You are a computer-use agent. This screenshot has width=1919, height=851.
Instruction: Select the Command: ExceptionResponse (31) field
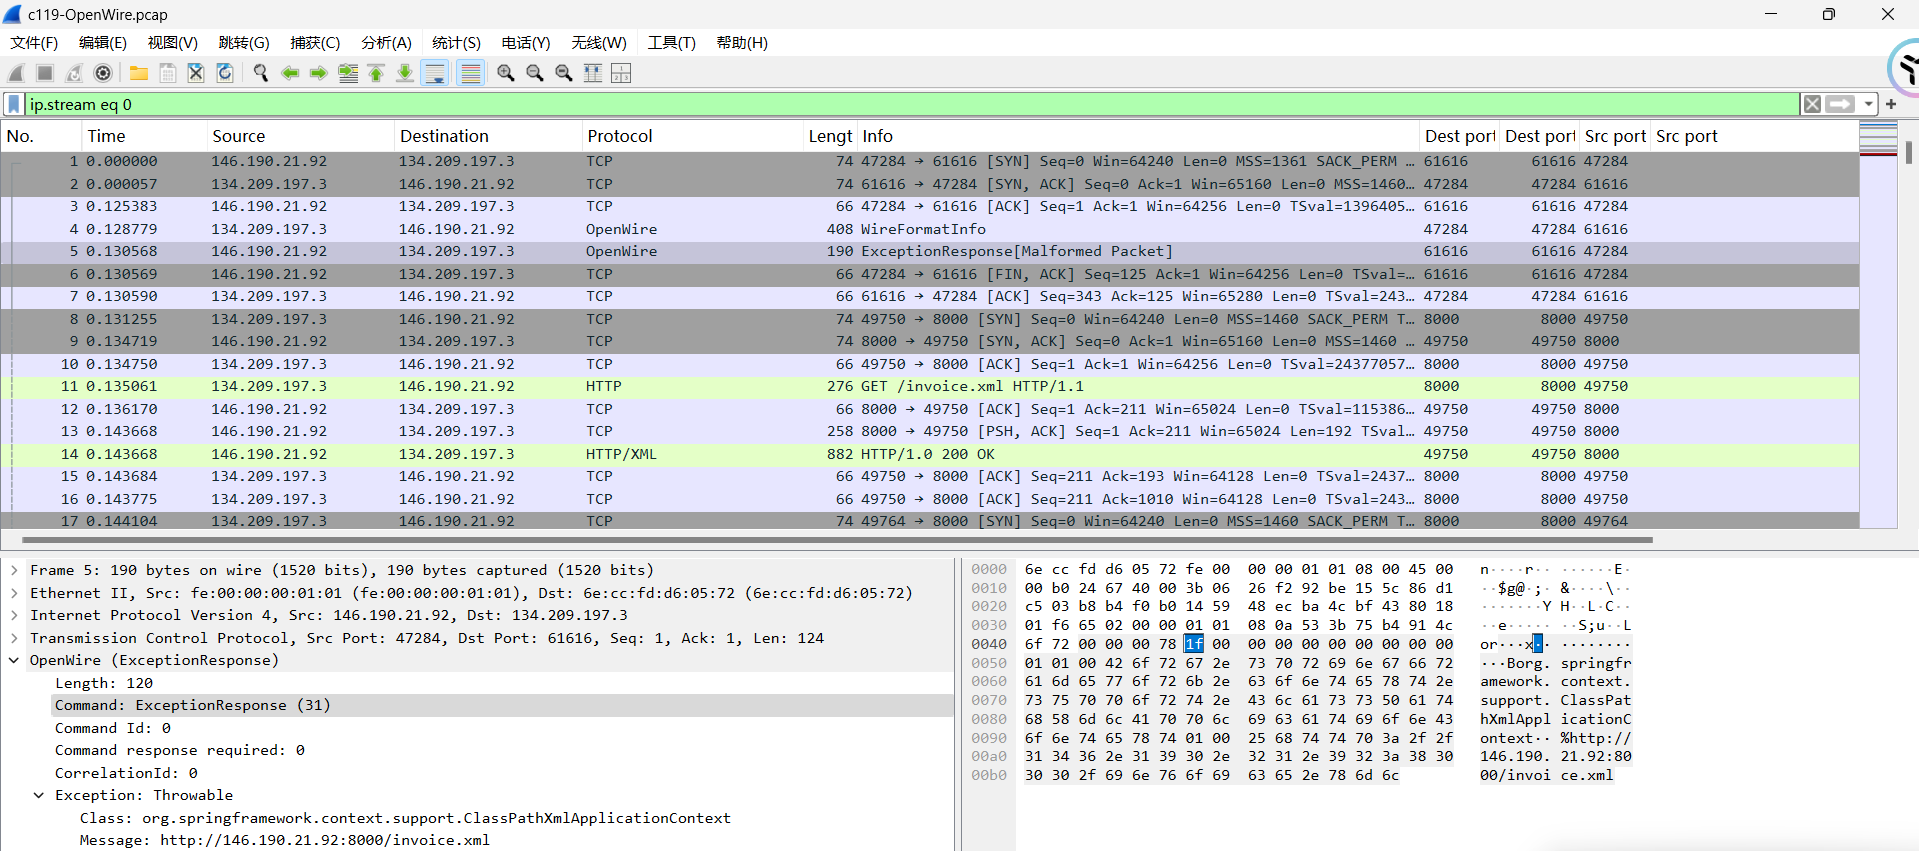[x=502, y=705]
